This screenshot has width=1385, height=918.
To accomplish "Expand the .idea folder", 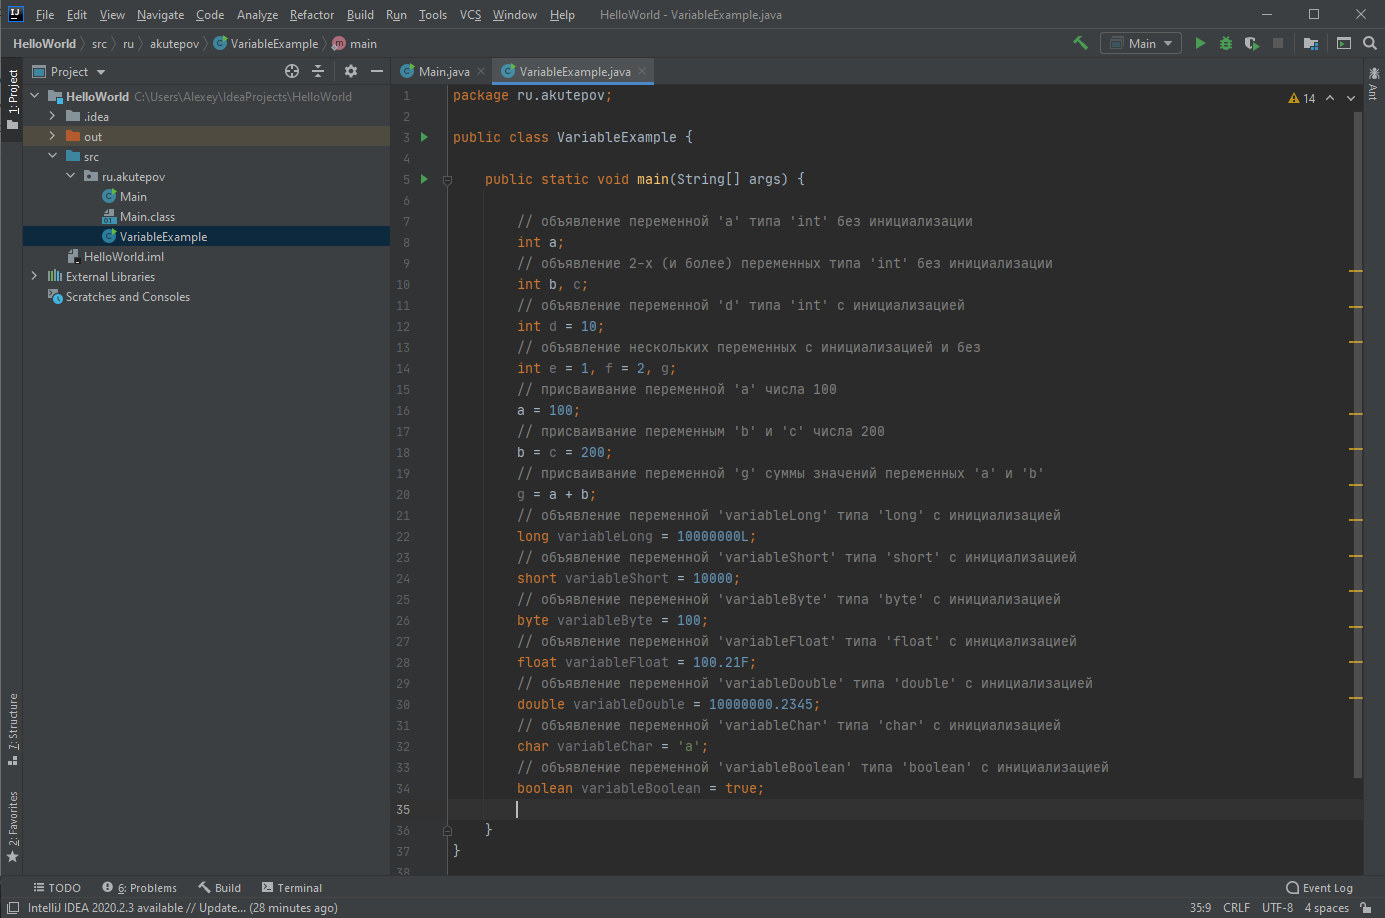I will 53,116.
